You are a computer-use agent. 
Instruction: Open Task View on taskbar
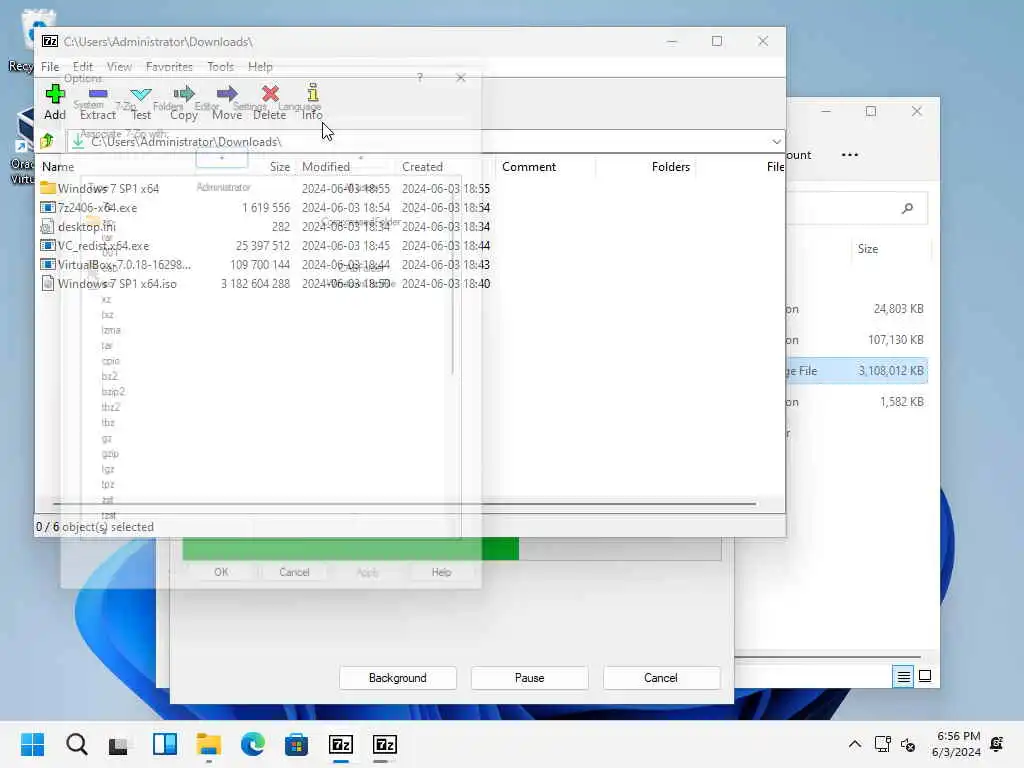(x=120, y=744)
